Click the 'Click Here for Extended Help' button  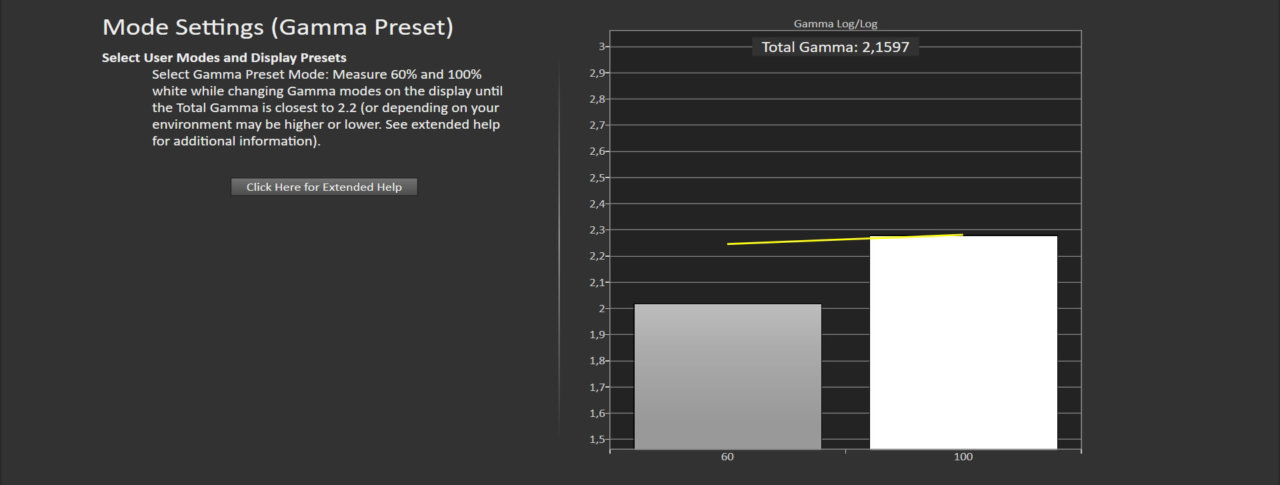click(323, 187)
